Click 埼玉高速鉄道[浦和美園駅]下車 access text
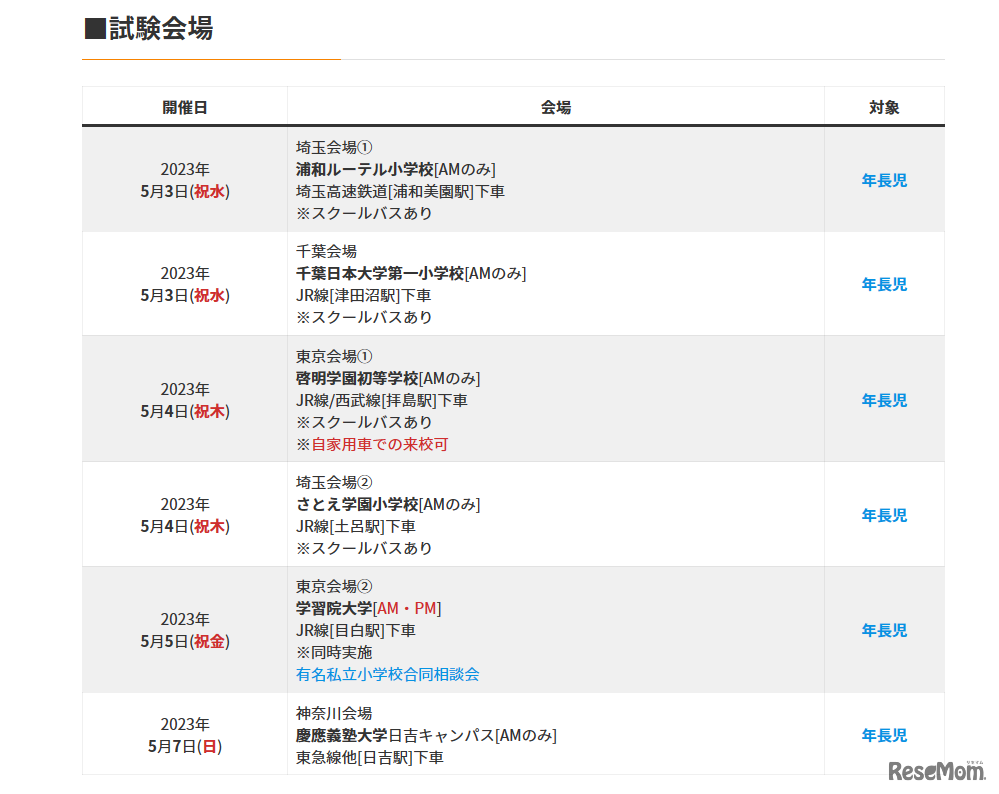The image size is (999, 794). pos(400,192)
